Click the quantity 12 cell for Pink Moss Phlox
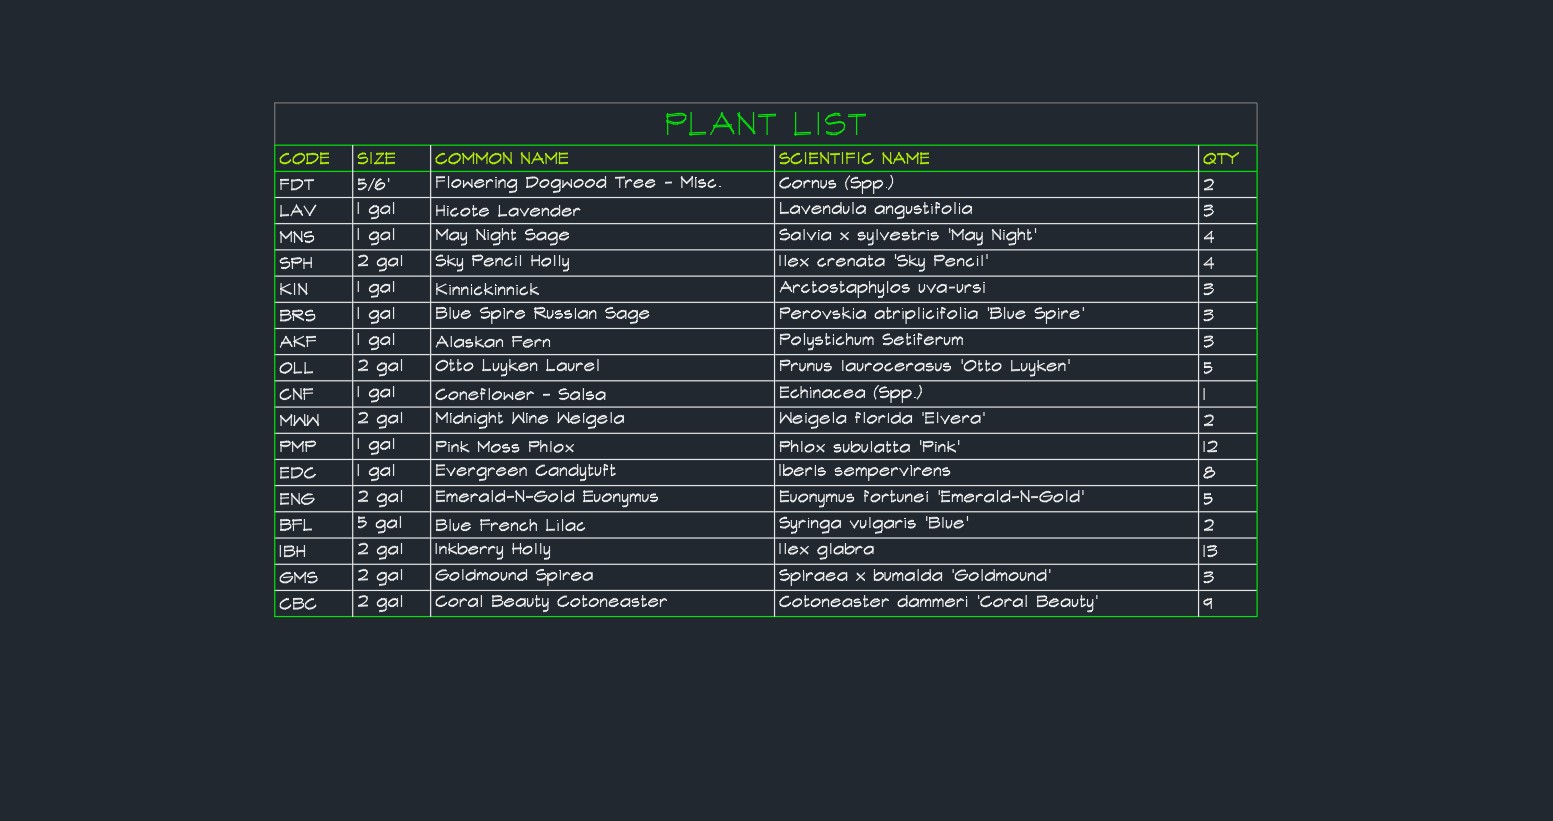 click(x=1227, y=446)
